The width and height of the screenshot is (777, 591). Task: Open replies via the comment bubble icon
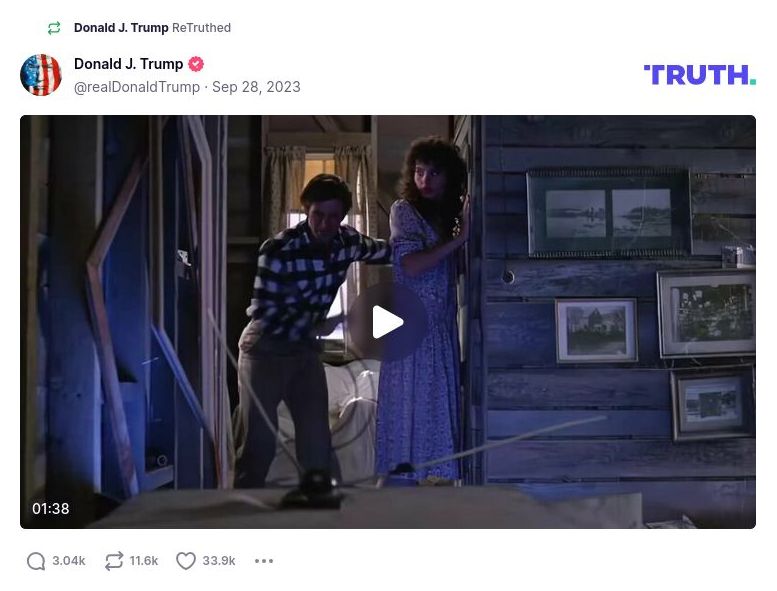pyautogui.click(x=36, y=561)
